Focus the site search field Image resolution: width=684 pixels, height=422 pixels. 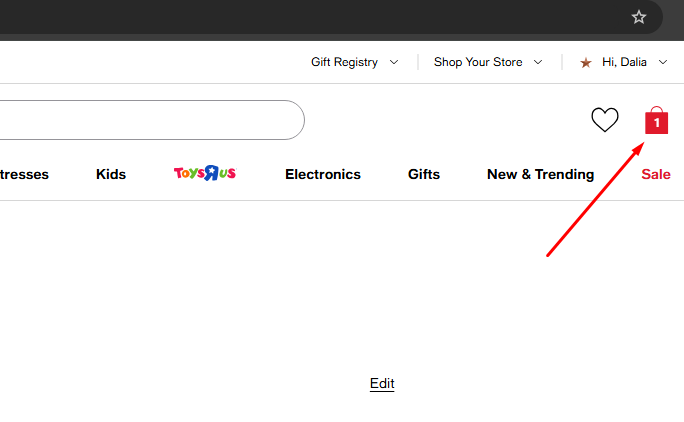150,120
